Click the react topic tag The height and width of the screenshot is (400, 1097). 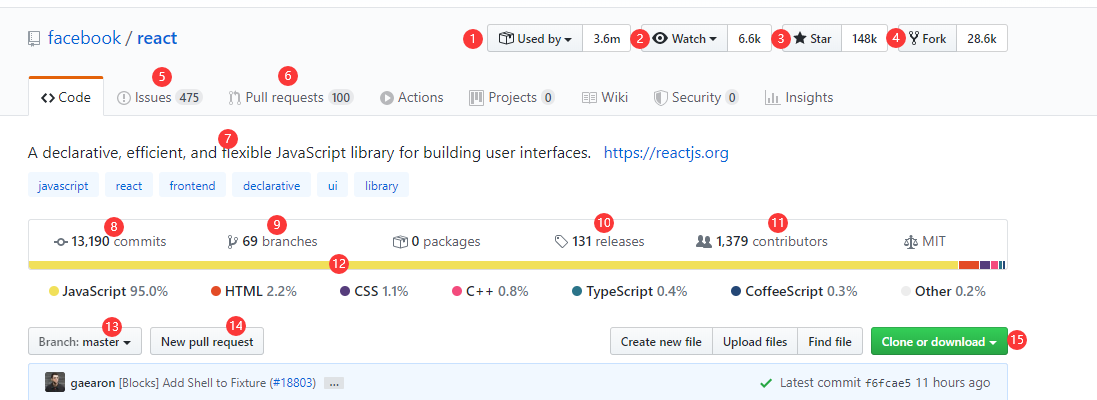coord(129,186)
